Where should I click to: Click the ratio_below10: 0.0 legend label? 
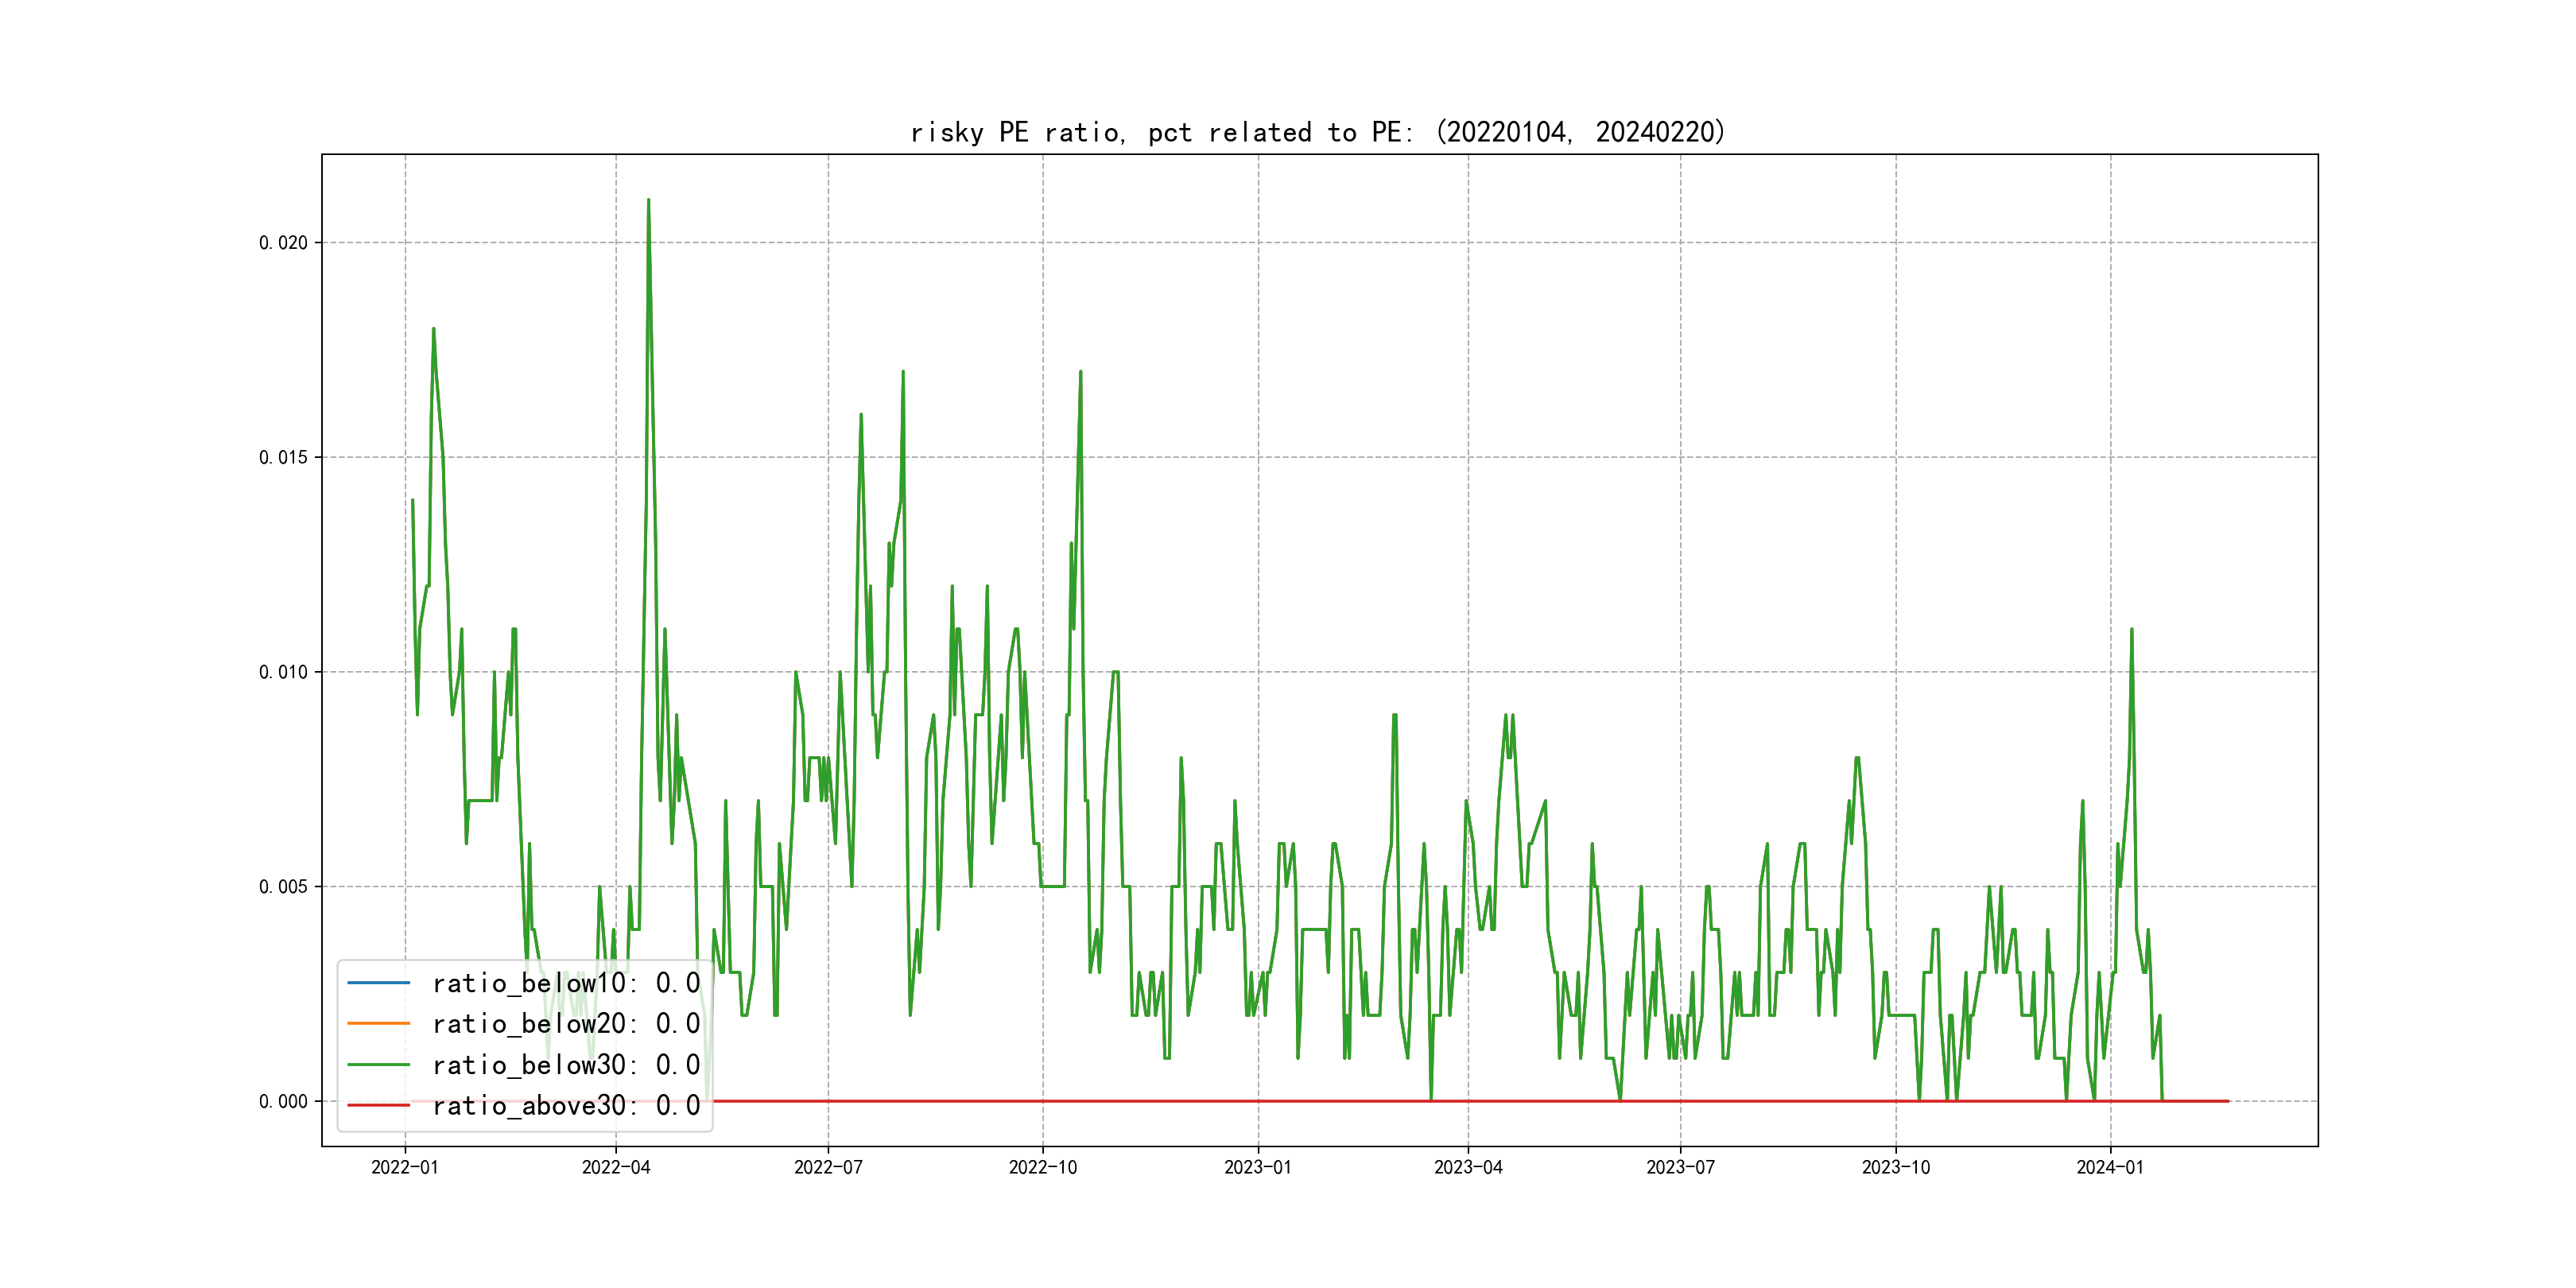(566, 983)
